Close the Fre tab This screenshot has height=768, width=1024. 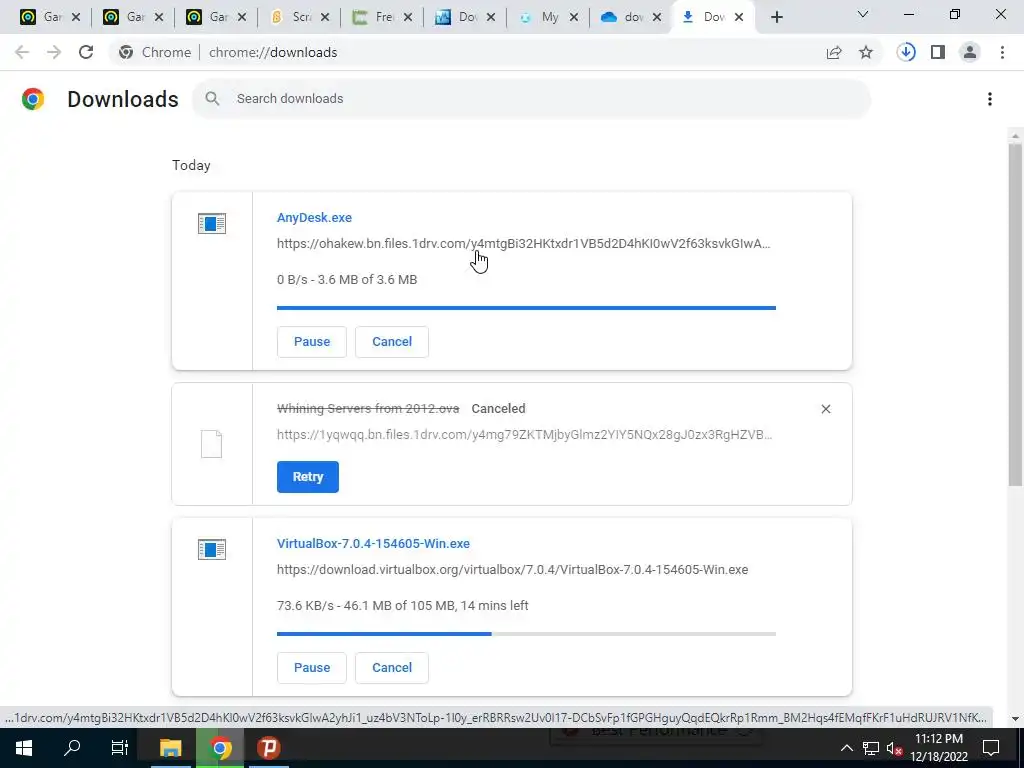point(408,17)
